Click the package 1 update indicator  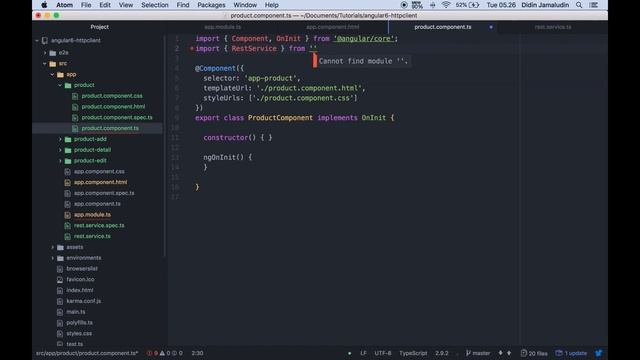[x=571, y=353]
